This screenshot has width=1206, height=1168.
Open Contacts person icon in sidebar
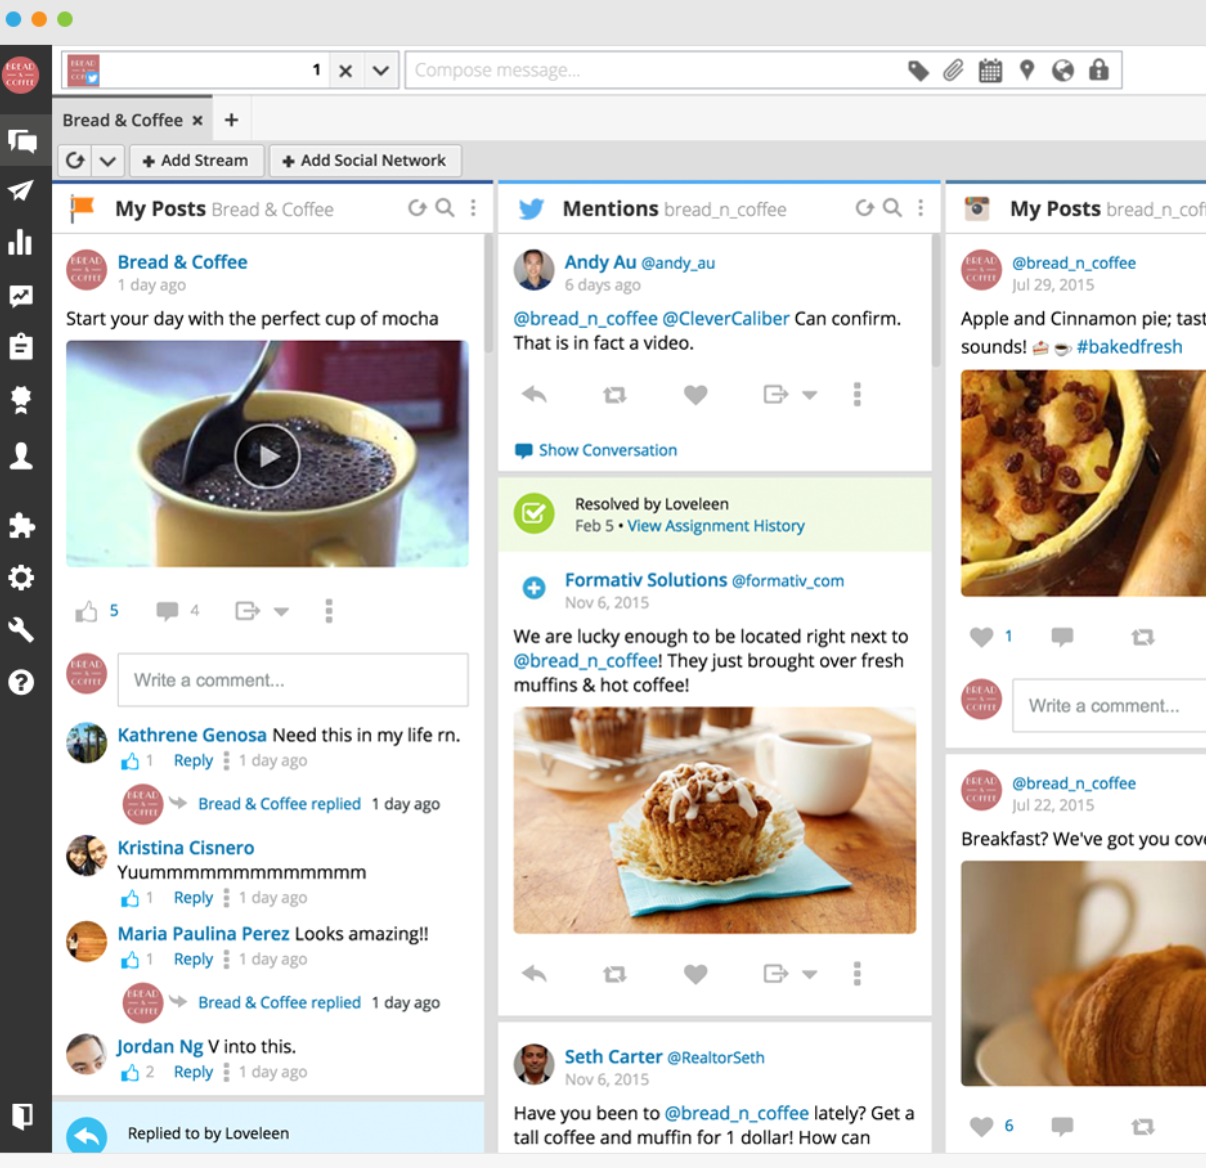(x=21, y=456)
